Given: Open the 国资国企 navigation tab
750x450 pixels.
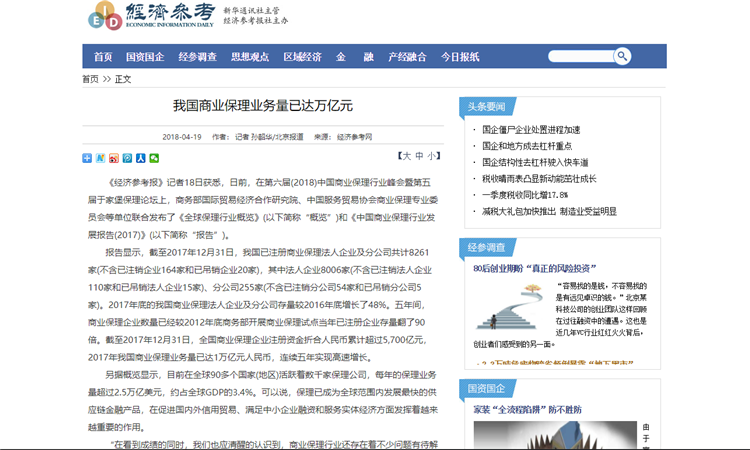Looking at the screenshot, I should point(145,57).
